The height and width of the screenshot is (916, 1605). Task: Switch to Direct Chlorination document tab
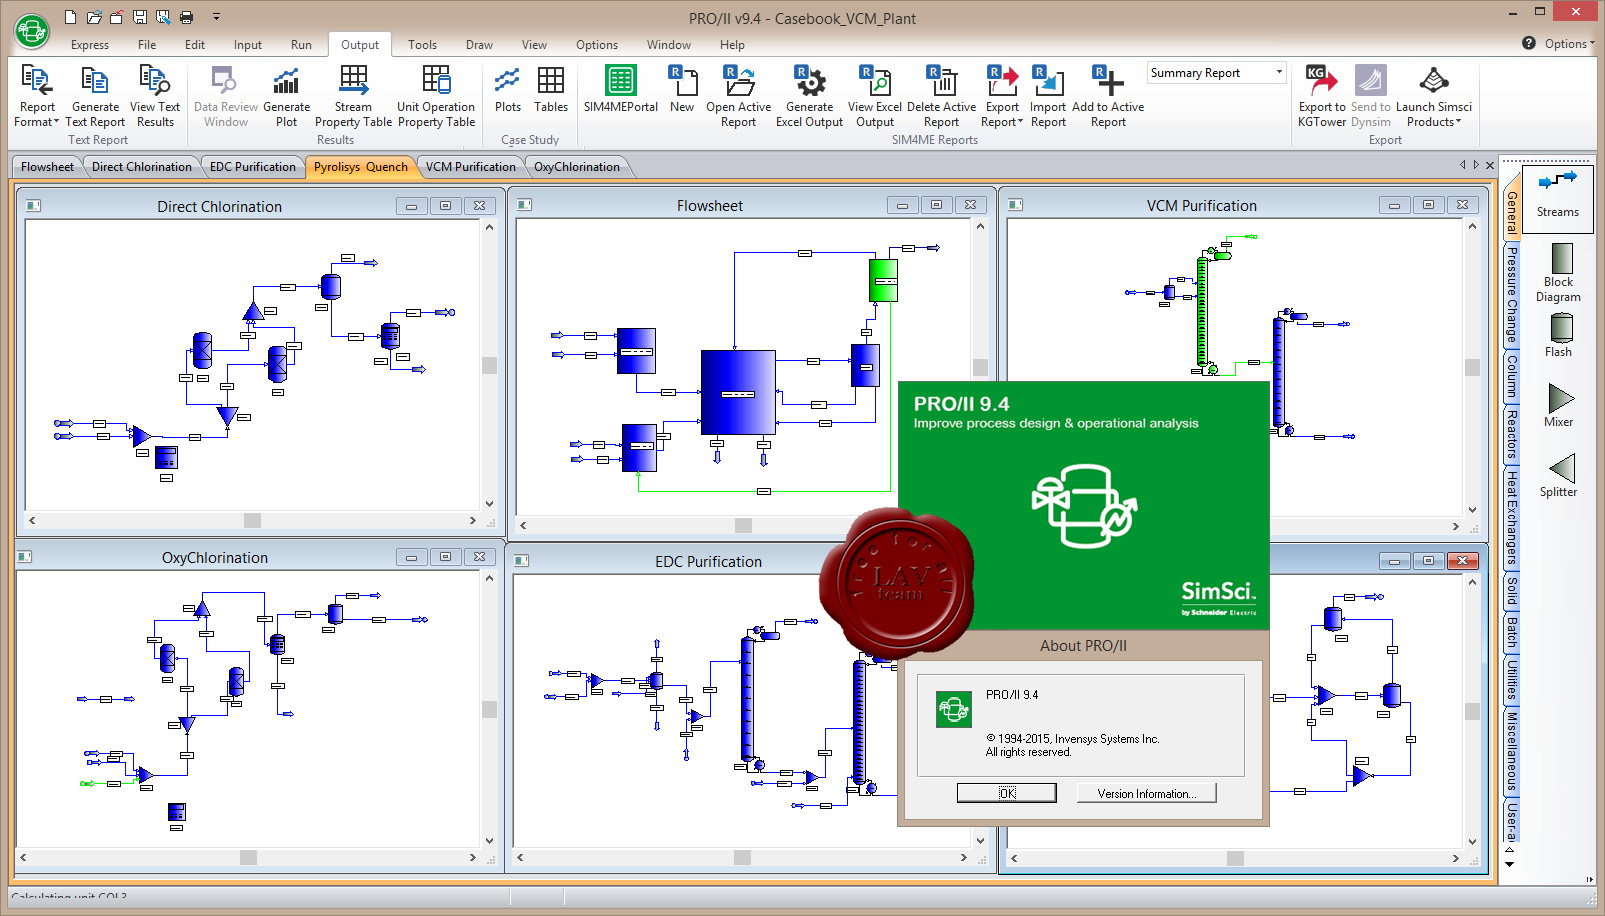141,167
